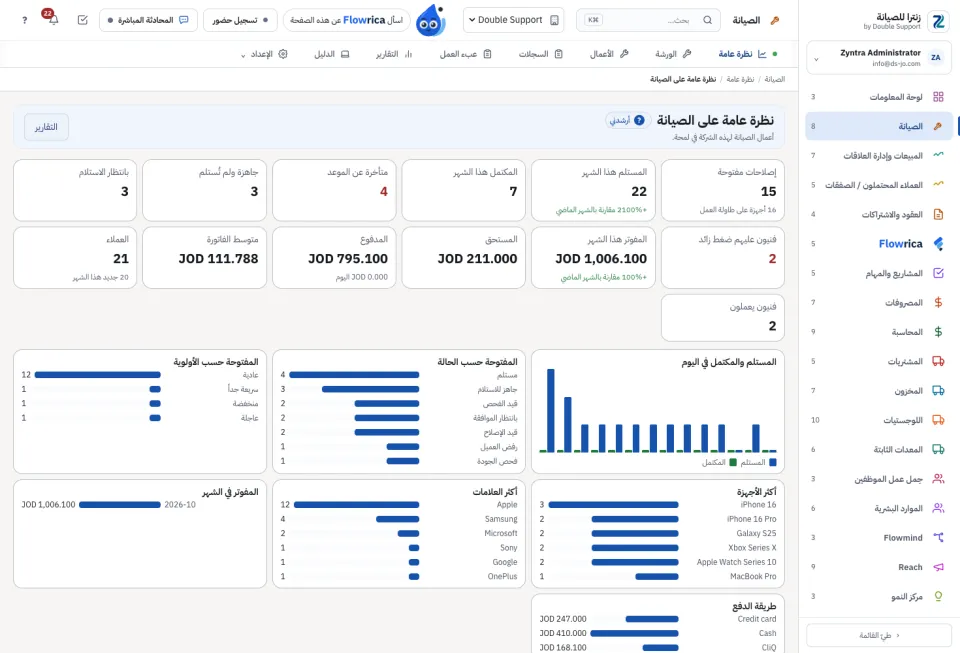Click the blue truck icon for المخزون
The width and height of the screenshot is (960, 653).
point(938,390)
